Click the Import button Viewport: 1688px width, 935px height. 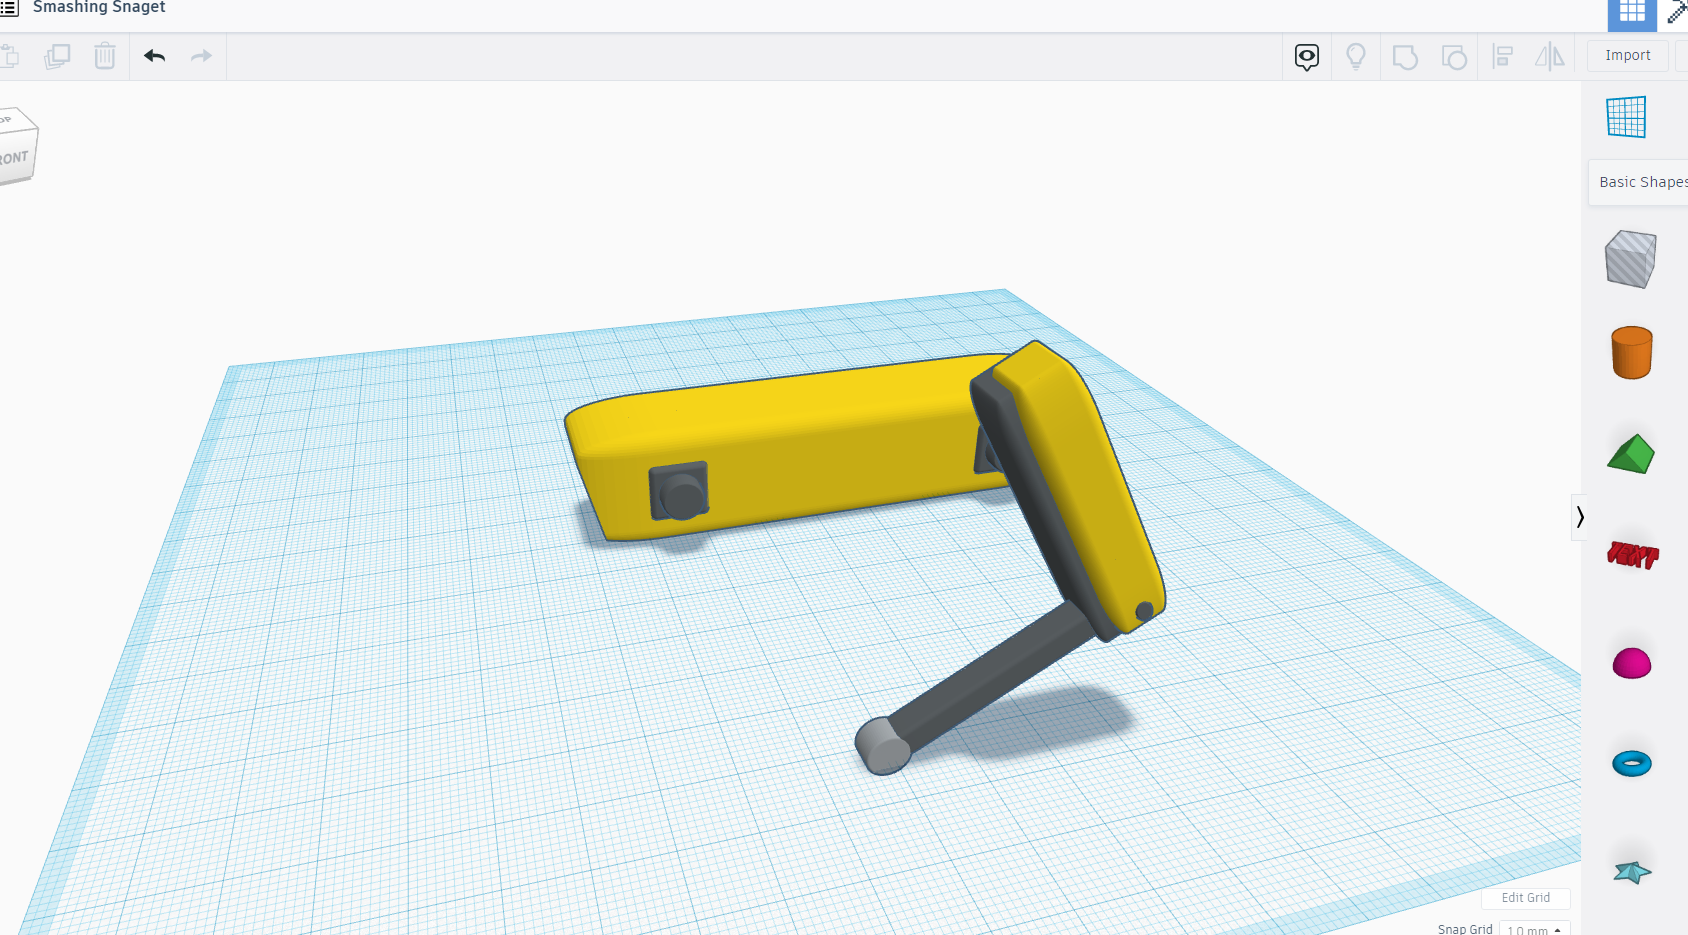point(1628,56)
